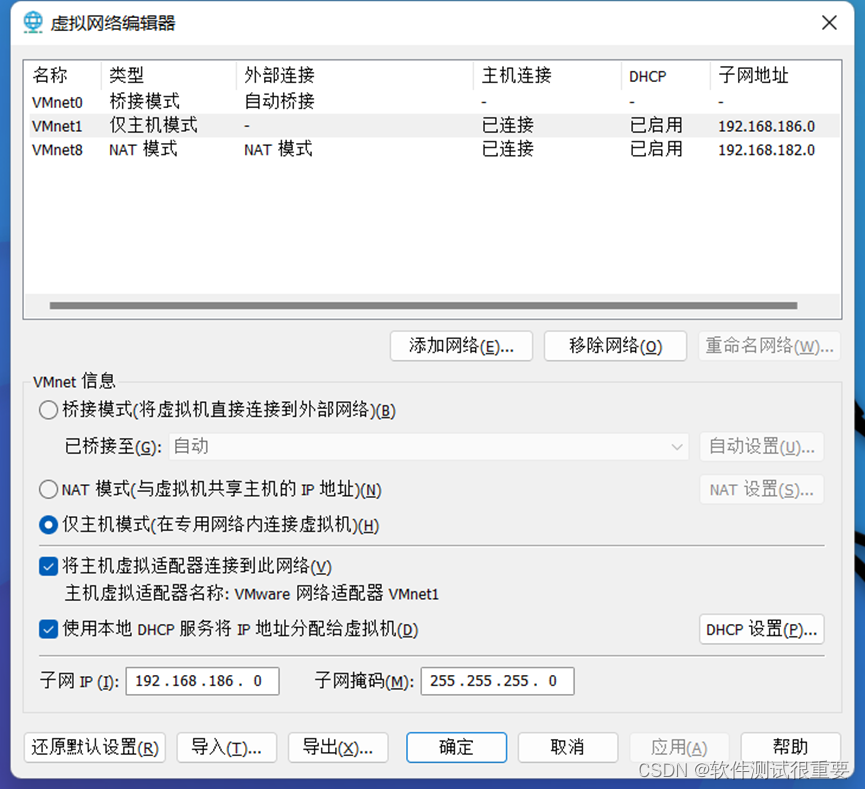The image size is (865, 789).
Task: Click 自动桥接 cell in VMnet0 row
Action: click(x=279, y=102)
